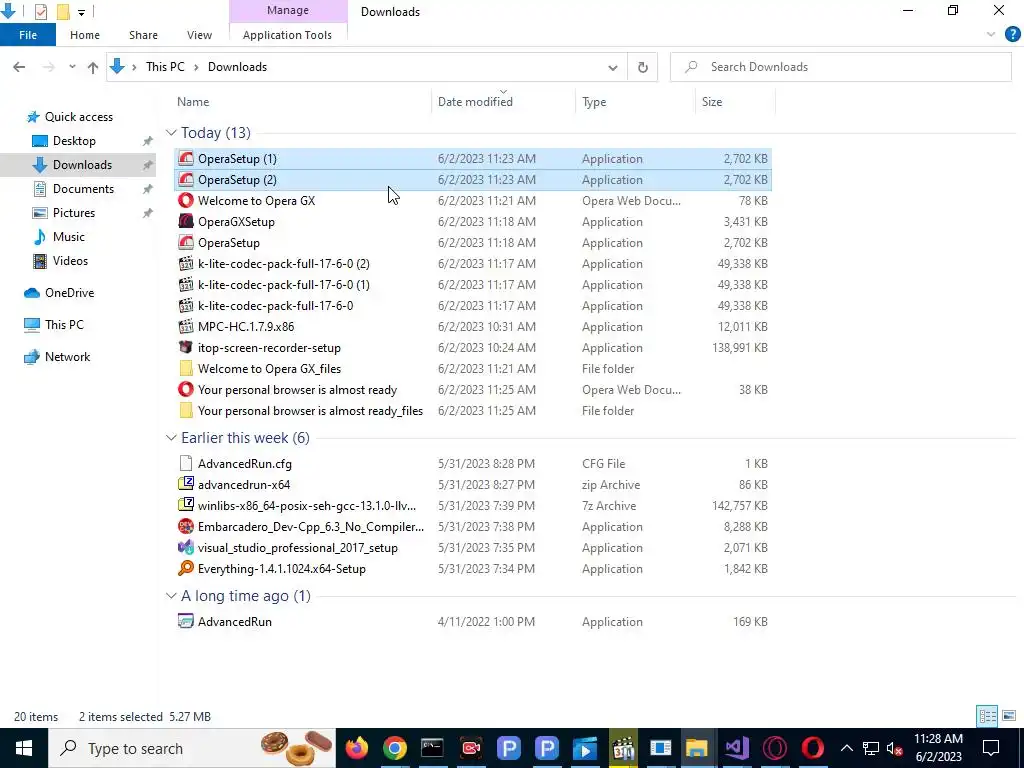Click the advancedrun-x64 zip archive icon
1024x768 pixels.
pyautogui.click(x=186, y=485)
